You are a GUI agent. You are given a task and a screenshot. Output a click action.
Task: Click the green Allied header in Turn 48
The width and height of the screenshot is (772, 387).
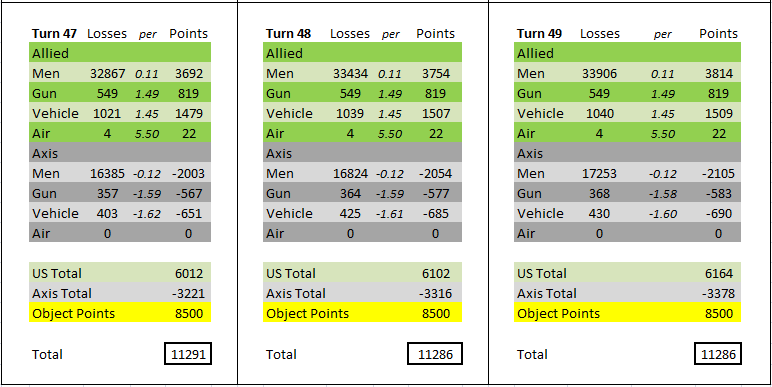point(362,53)
